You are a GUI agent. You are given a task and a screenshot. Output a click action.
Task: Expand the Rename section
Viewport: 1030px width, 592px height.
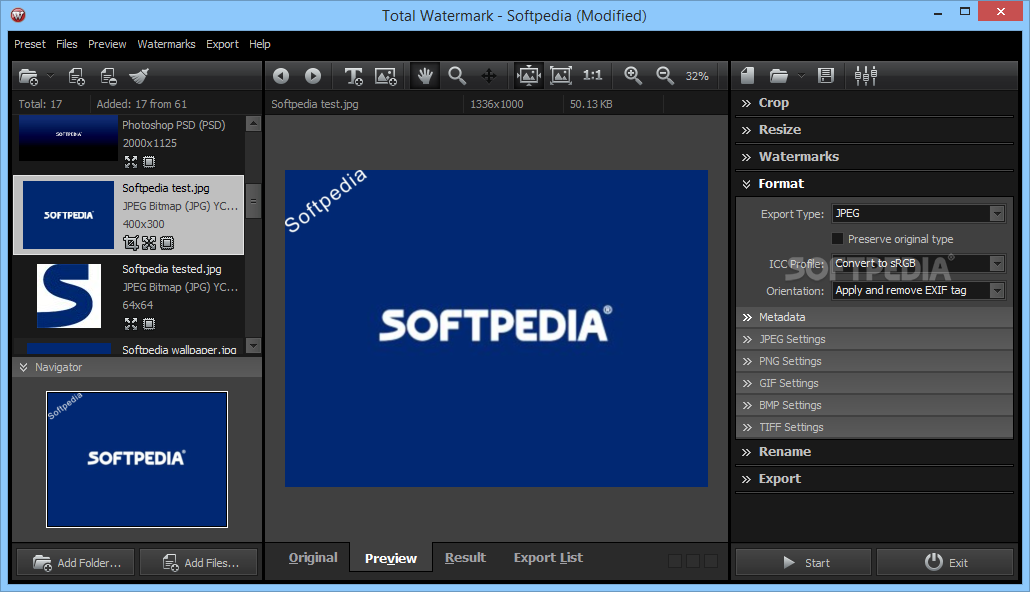coord(874,452)
